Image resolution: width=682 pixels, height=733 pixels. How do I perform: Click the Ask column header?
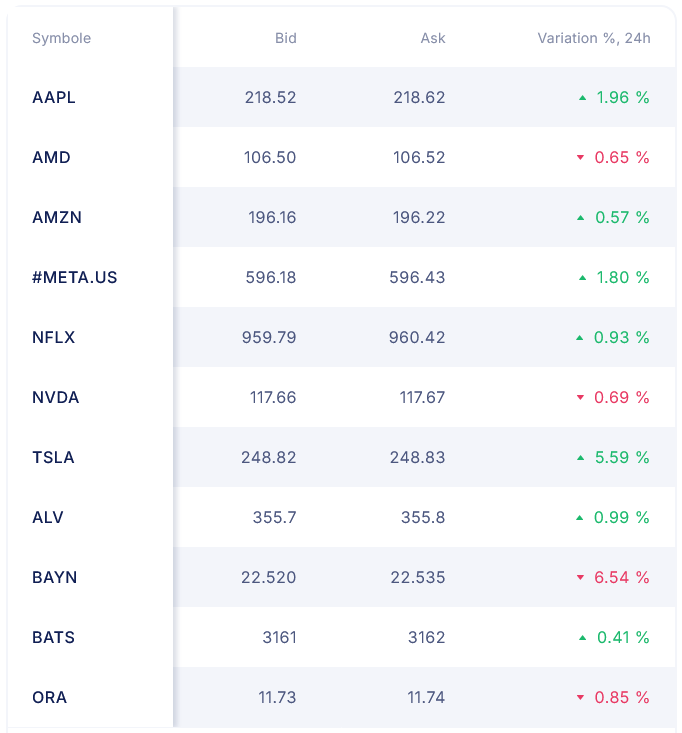coord(433,39)
